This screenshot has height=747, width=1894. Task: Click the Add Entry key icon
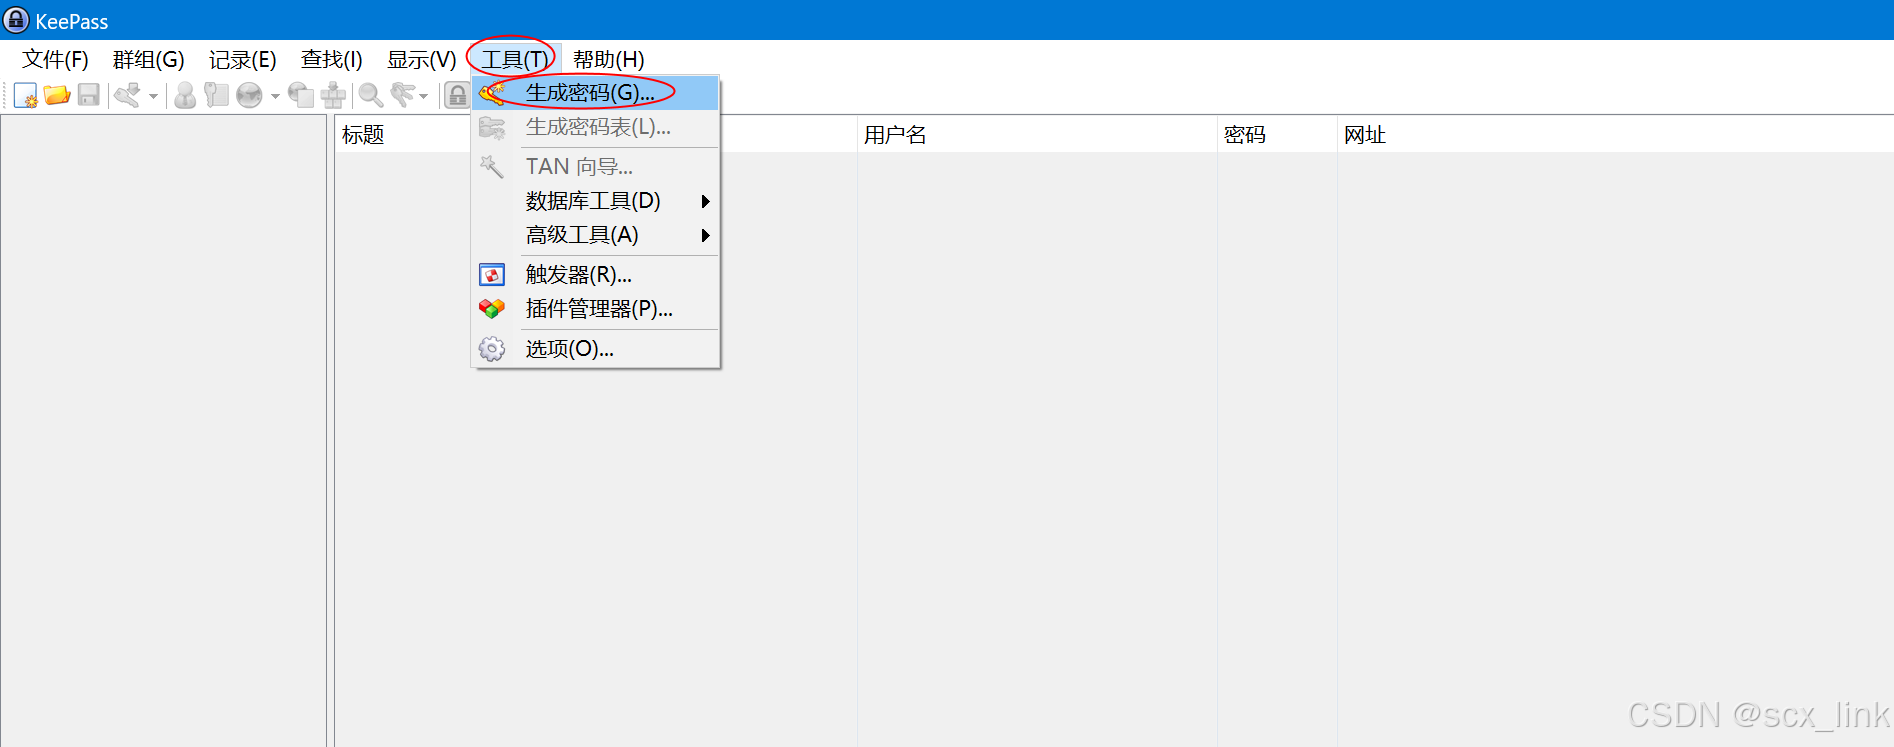click(127, 95)
